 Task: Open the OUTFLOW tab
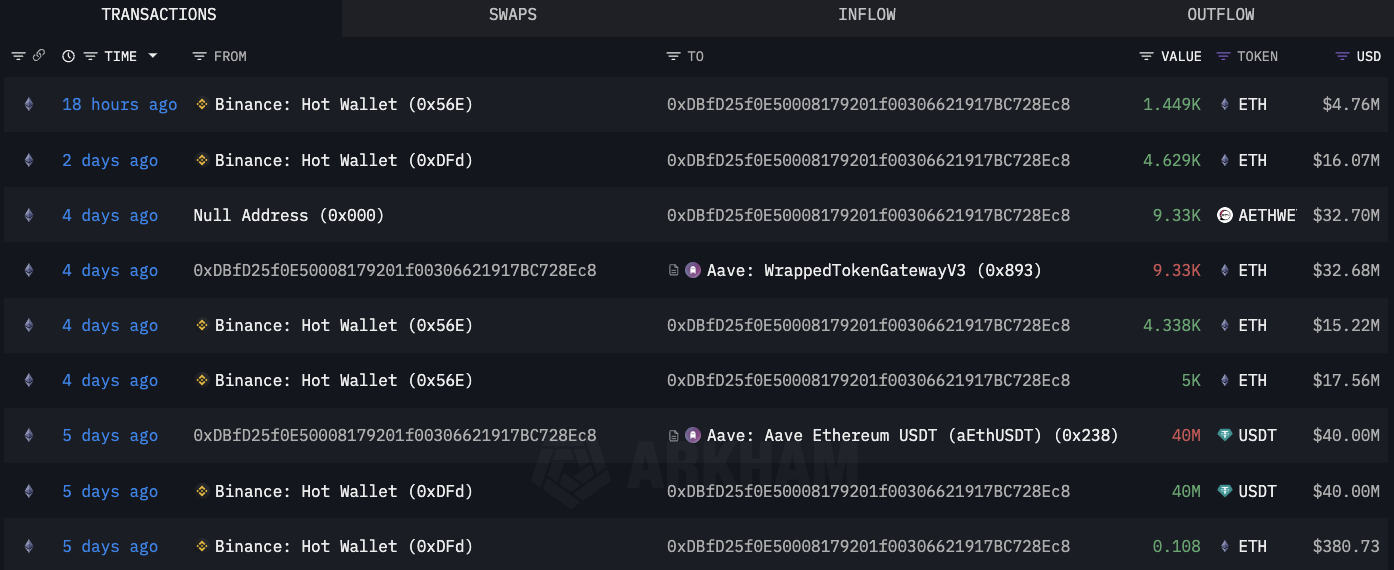coord(1220,15)
